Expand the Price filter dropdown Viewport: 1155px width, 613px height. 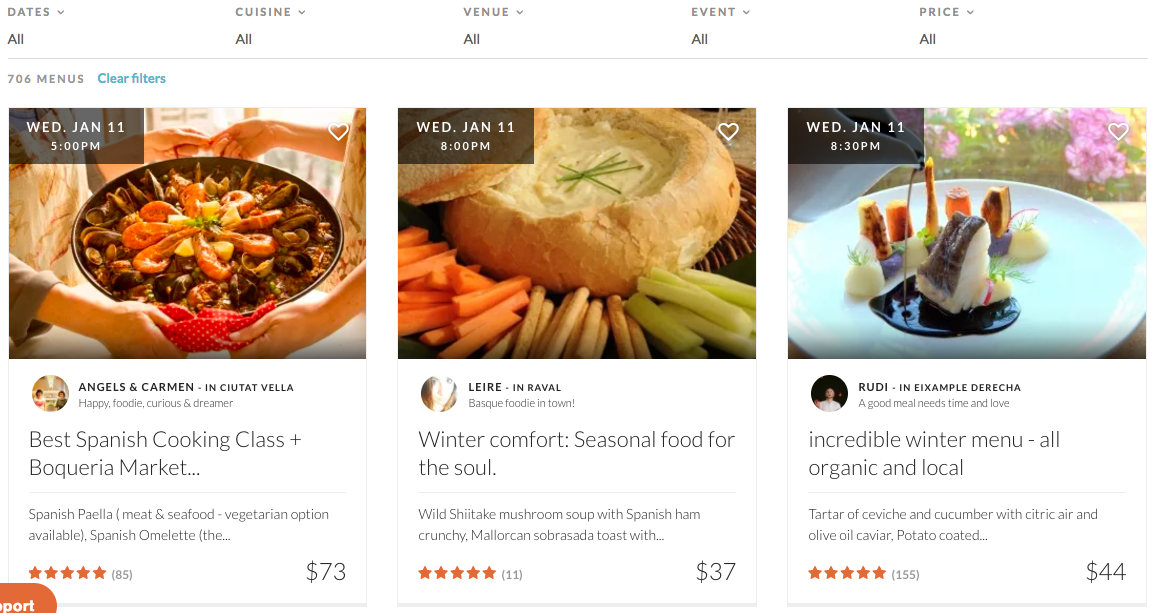(x=946, y=12)
